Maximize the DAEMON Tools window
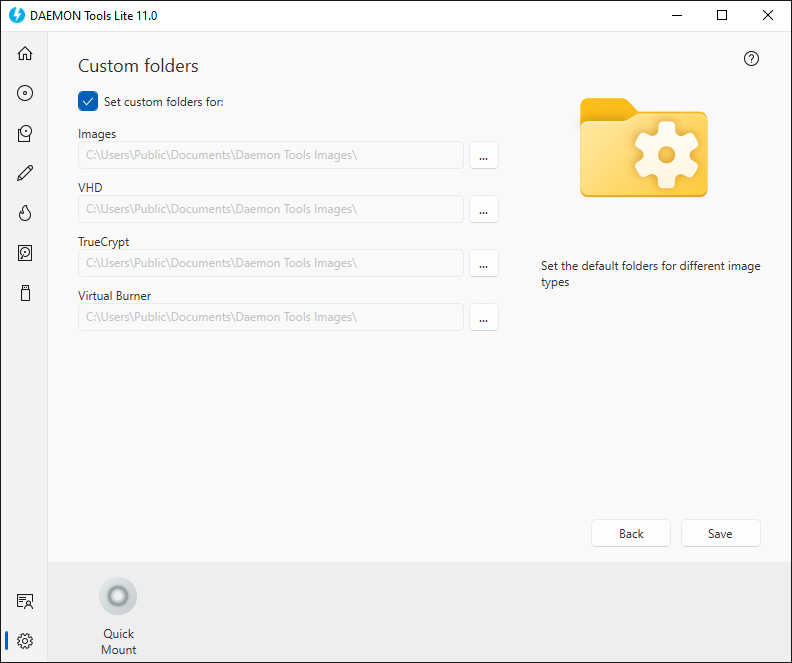792x663 pixels. click(722, 16)
